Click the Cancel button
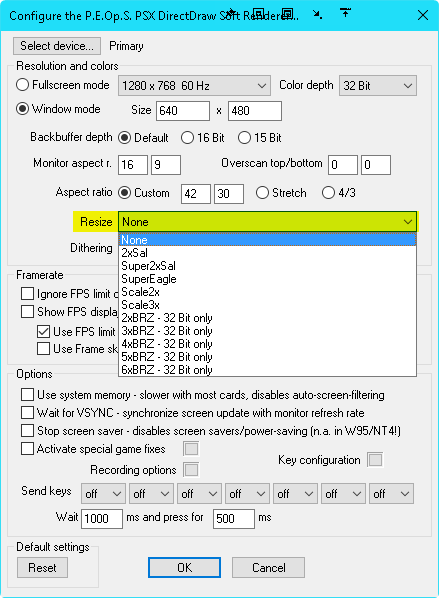439x598 pixels. tap(269, 567)
